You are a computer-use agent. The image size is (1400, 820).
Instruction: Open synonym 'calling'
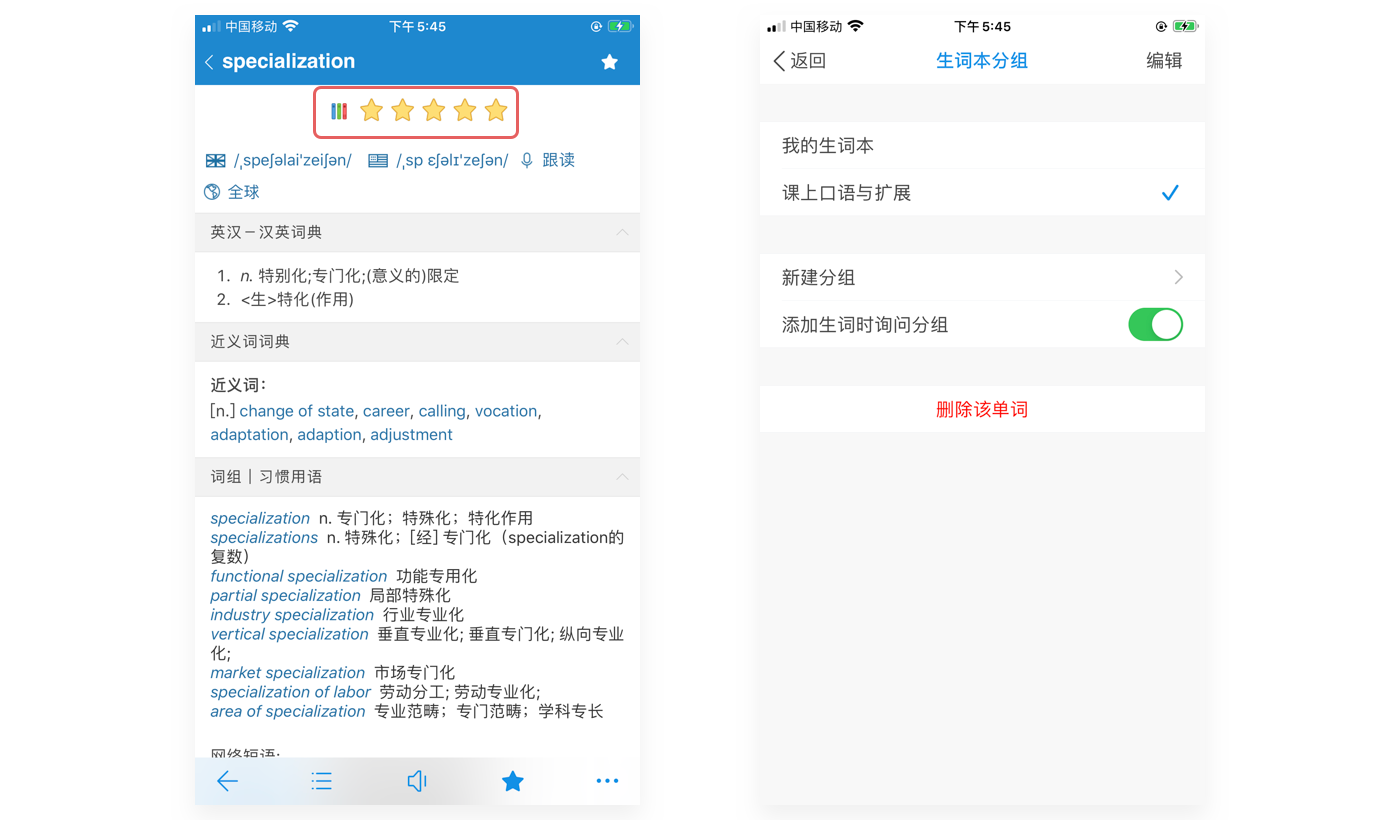(x=442, y=411)
